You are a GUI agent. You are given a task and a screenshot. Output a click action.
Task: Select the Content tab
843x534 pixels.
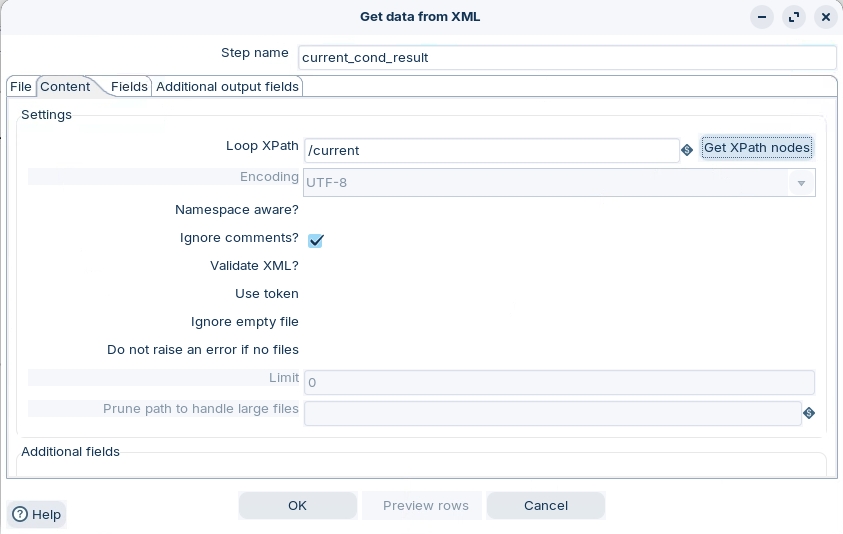tap(65, 87)
